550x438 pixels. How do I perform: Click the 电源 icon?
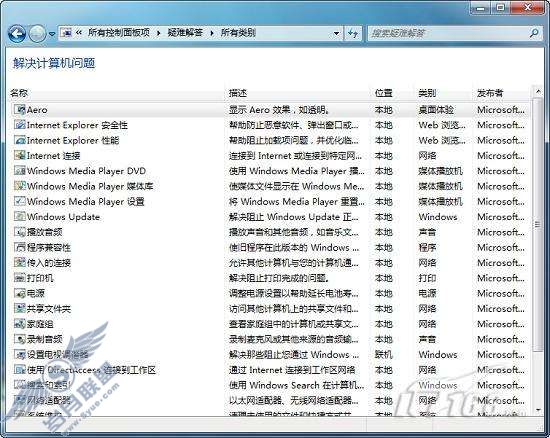(x=20, y=293)
